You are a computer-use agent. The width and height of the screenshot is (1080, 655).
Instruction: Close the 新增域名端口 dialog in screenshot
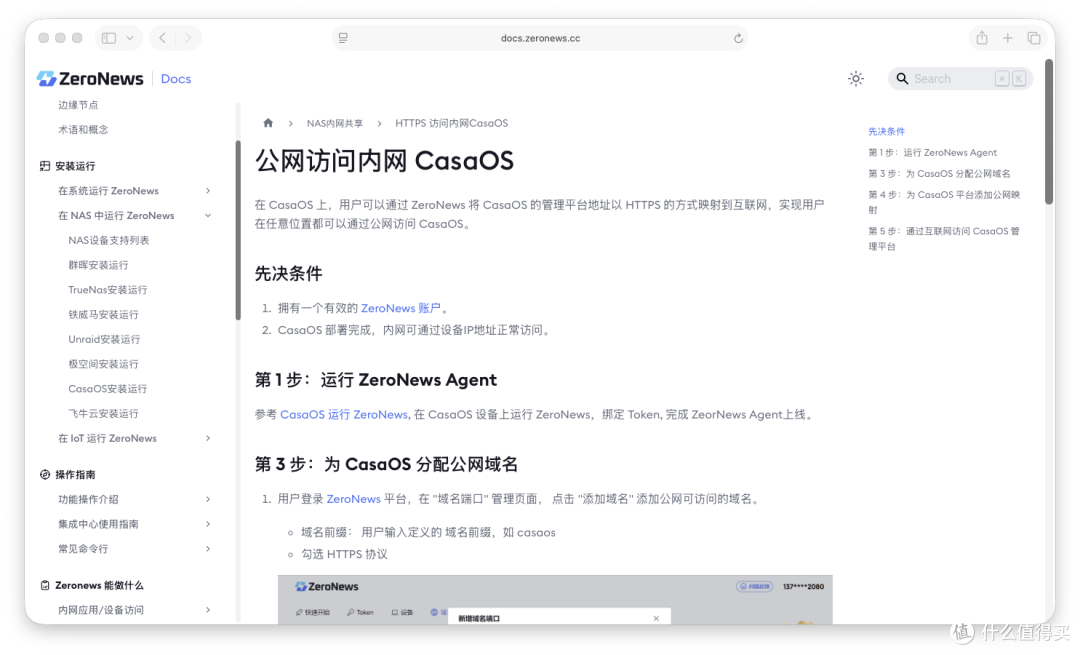[x=656, y=618]
